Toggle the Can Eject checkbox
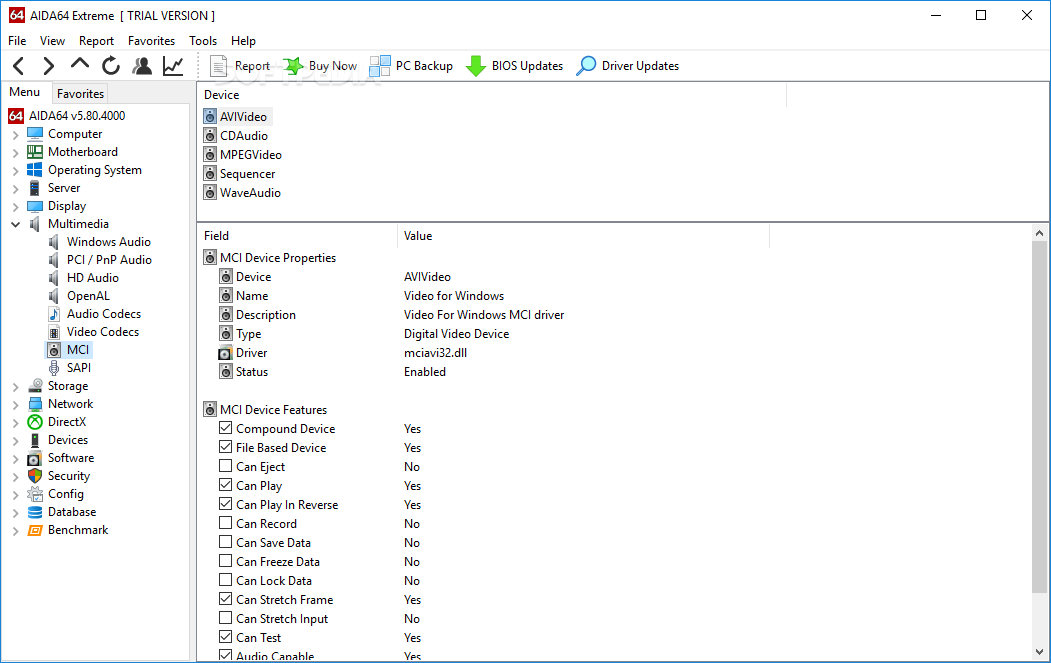The image size is (1051, 663). [226, 466]
